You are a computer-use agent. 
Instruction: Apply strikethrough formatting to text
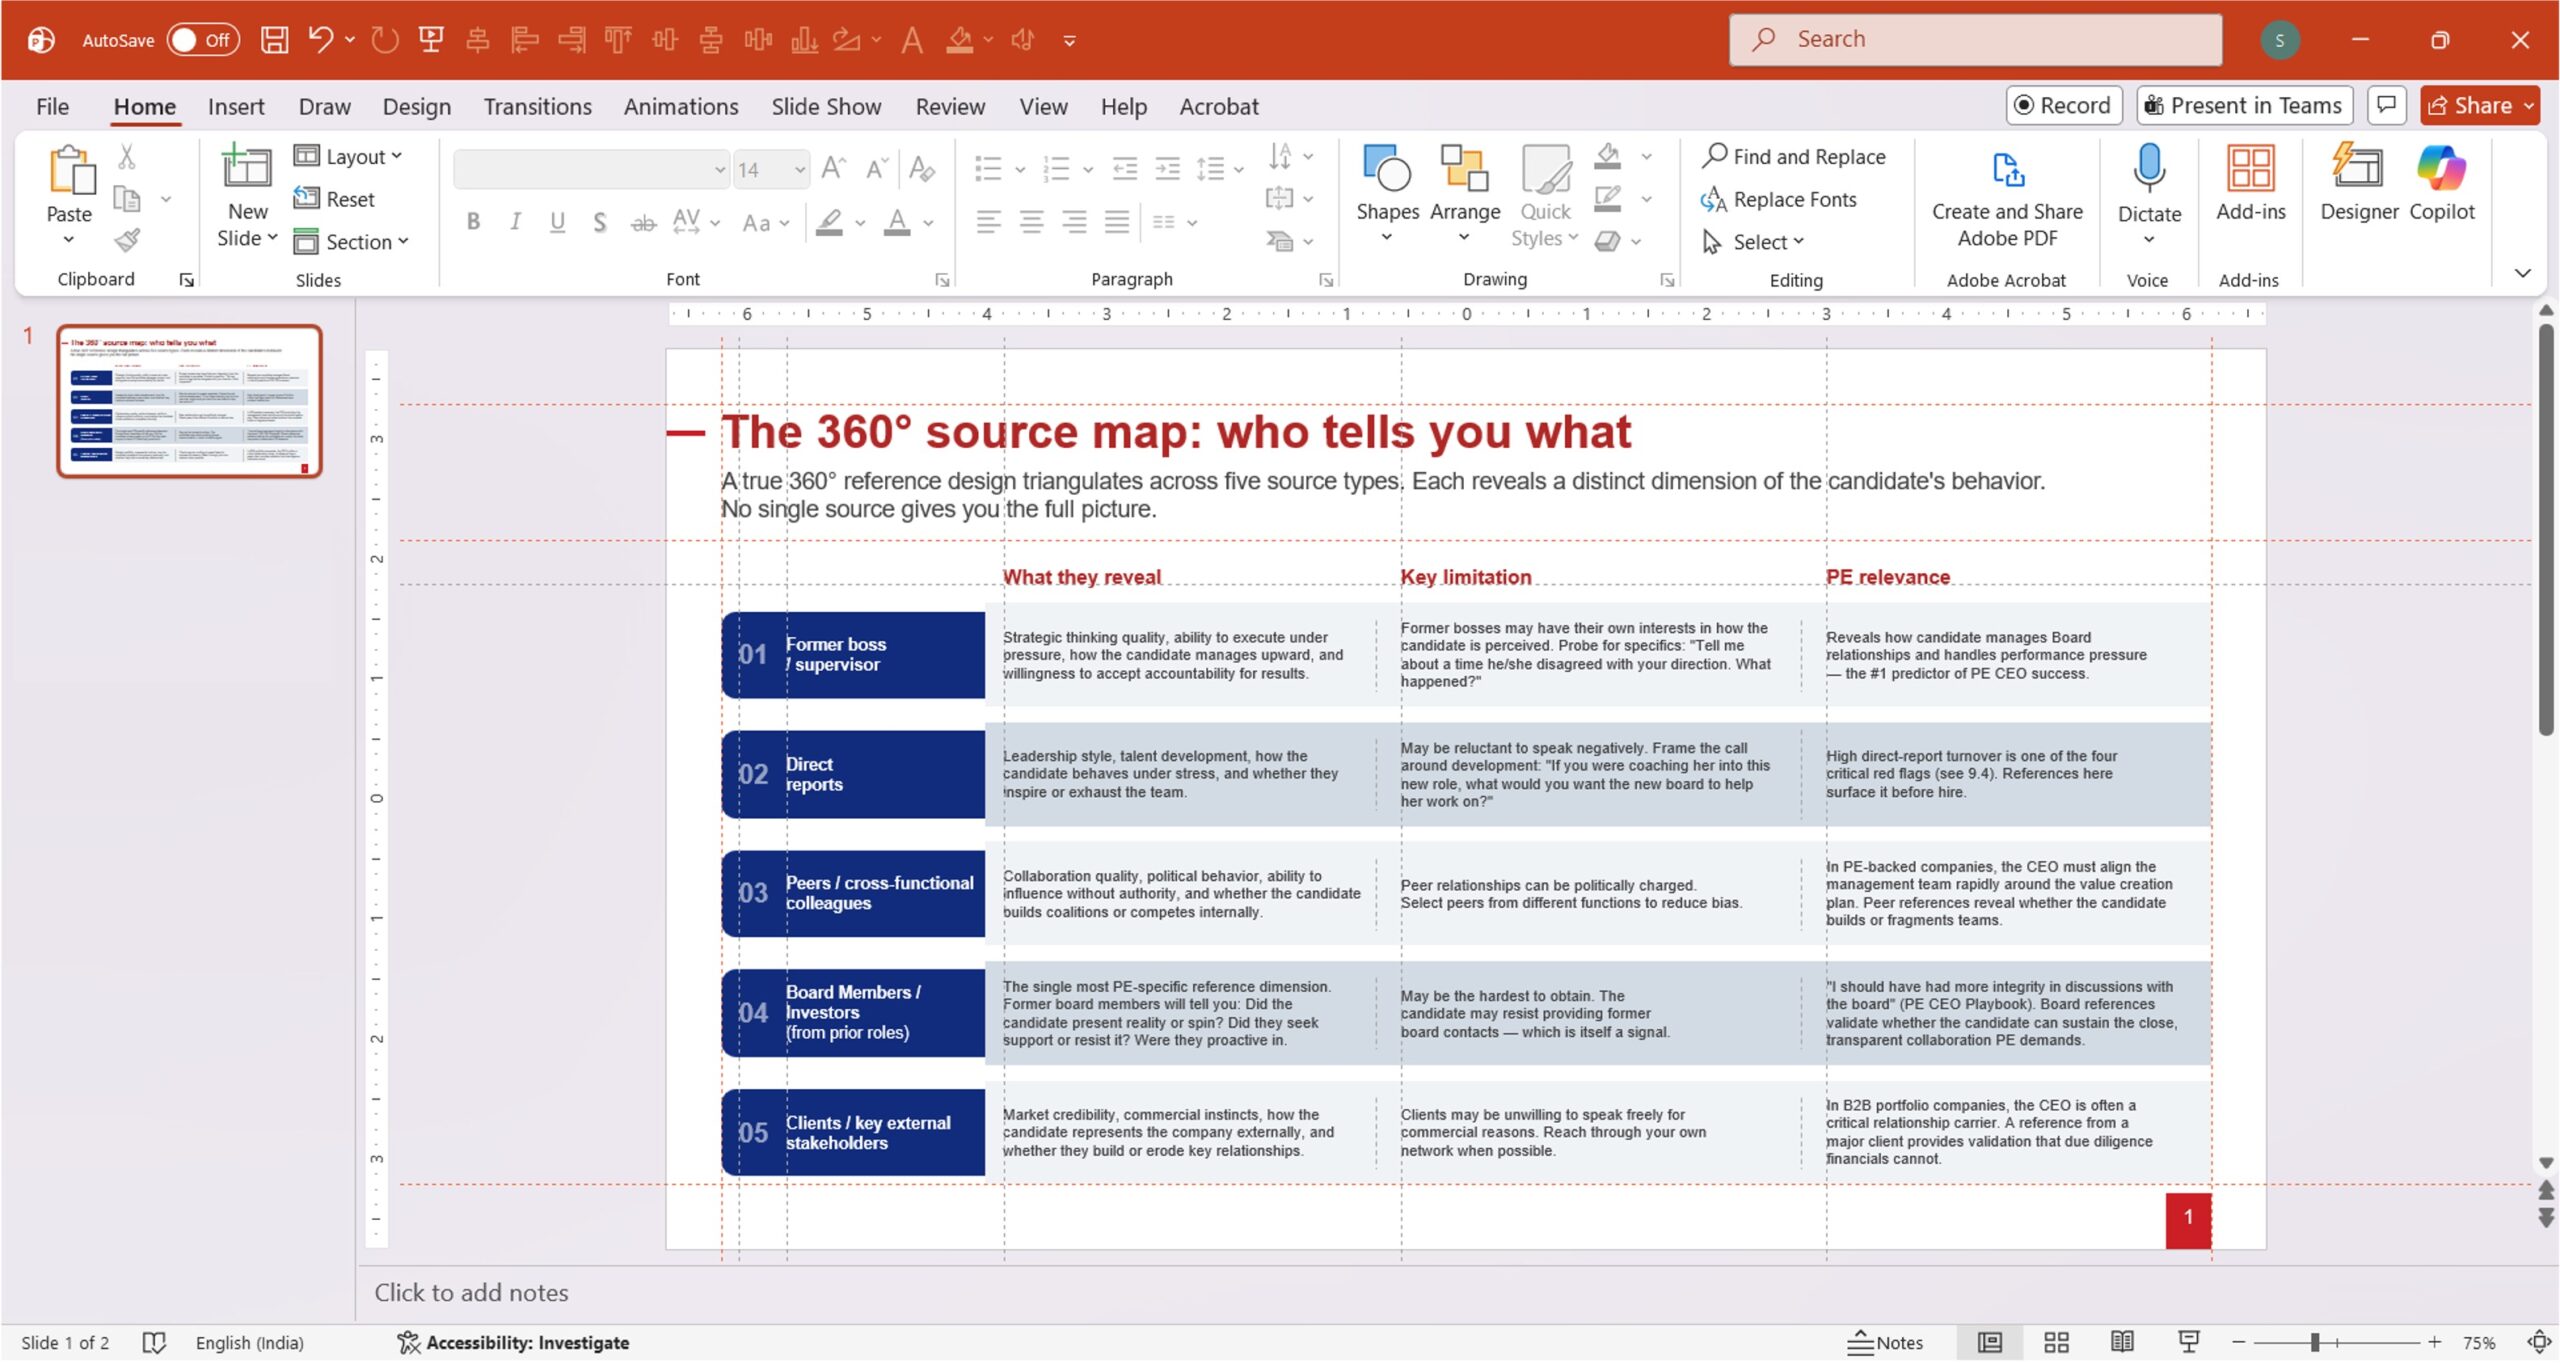pyautogui.click(x=643, y=222)
